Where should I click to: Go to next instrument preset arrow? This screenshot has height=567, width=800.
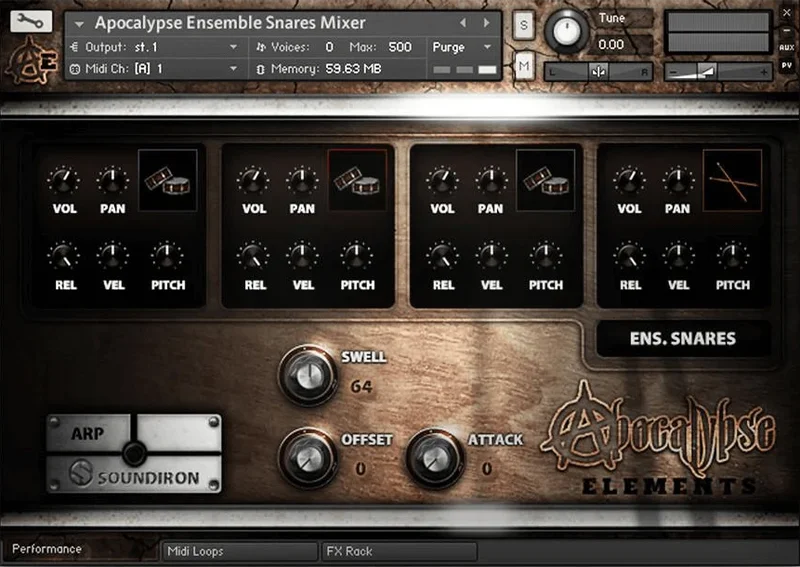tap(486, 23)
